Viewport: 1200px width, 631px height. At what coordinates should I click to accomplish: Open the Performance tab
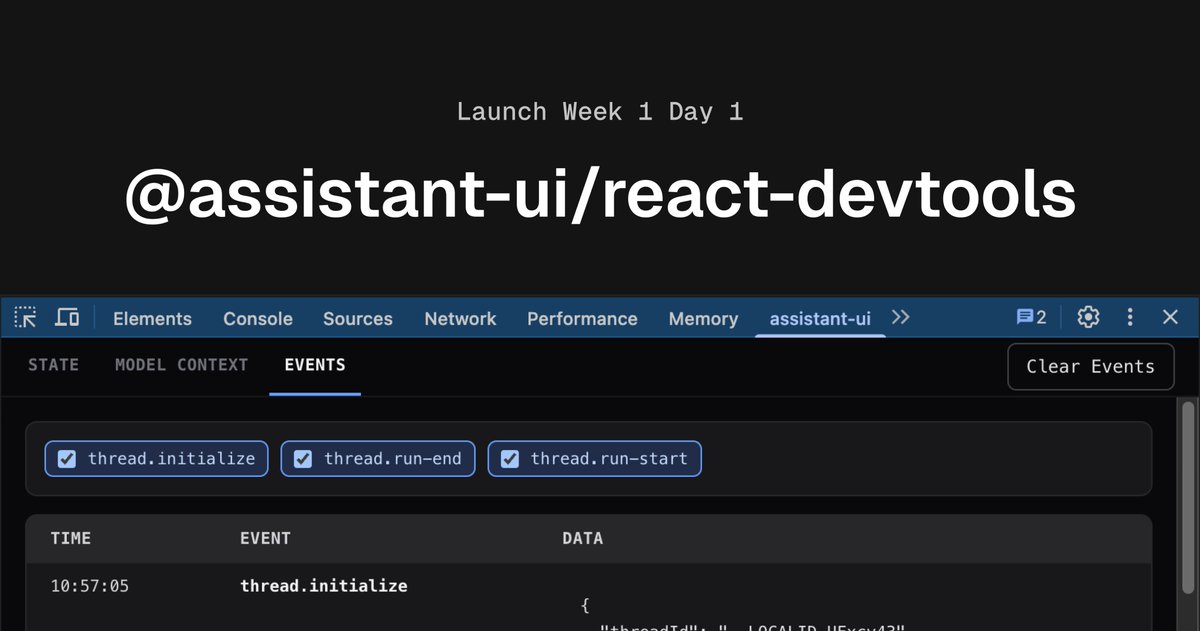[582, 318]
